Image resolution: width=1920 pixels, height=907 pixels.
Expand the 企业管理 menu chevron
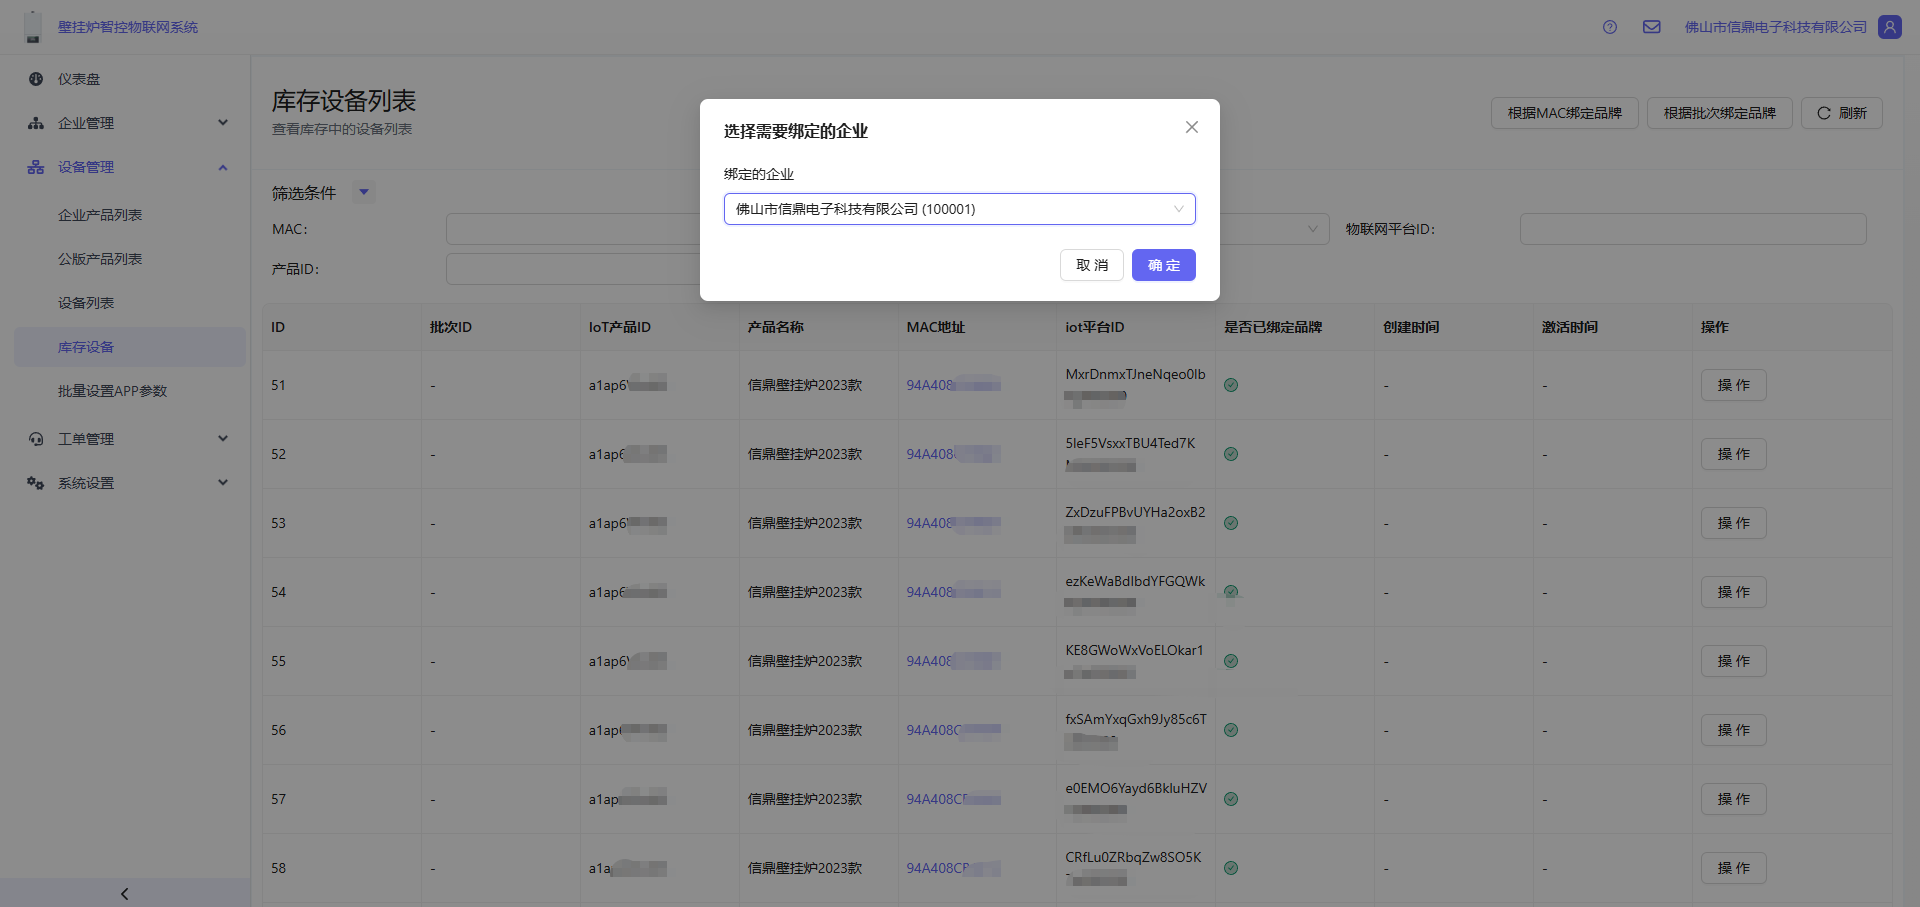pyautogui.click(x=223, y=123)
